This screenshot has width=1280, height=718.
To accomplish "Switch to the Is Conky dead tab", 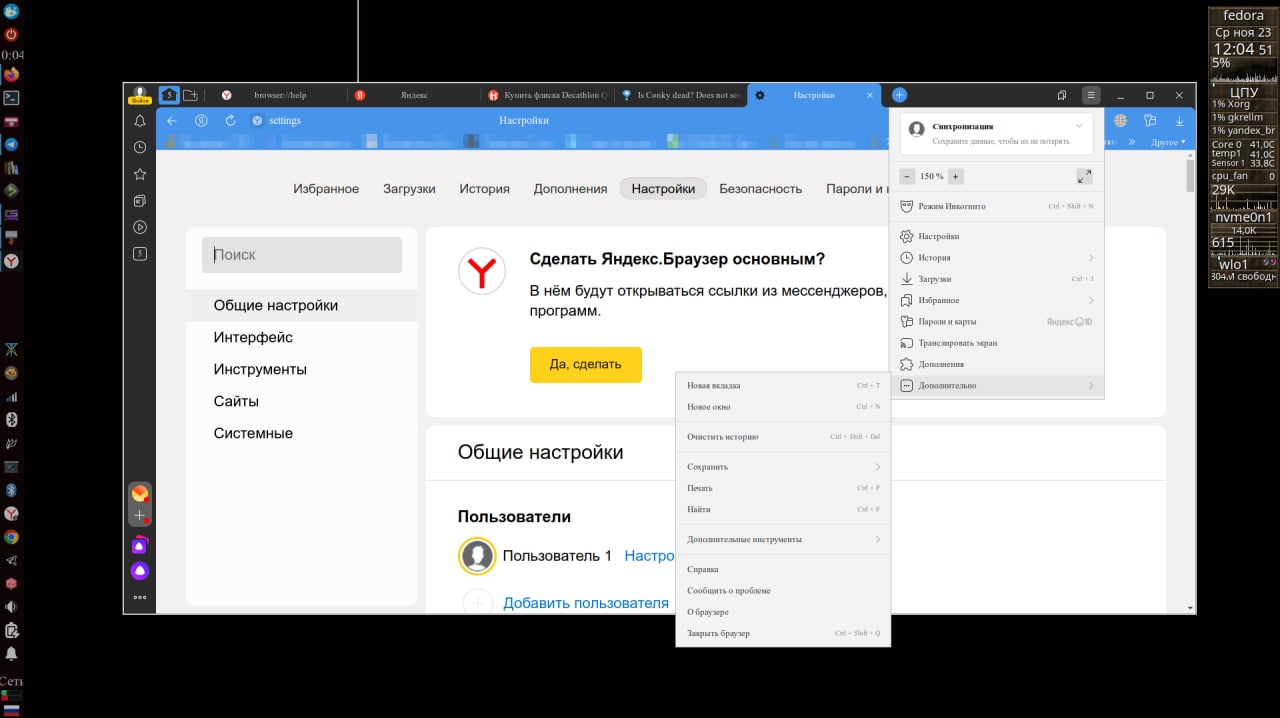I will coord(680,95).
